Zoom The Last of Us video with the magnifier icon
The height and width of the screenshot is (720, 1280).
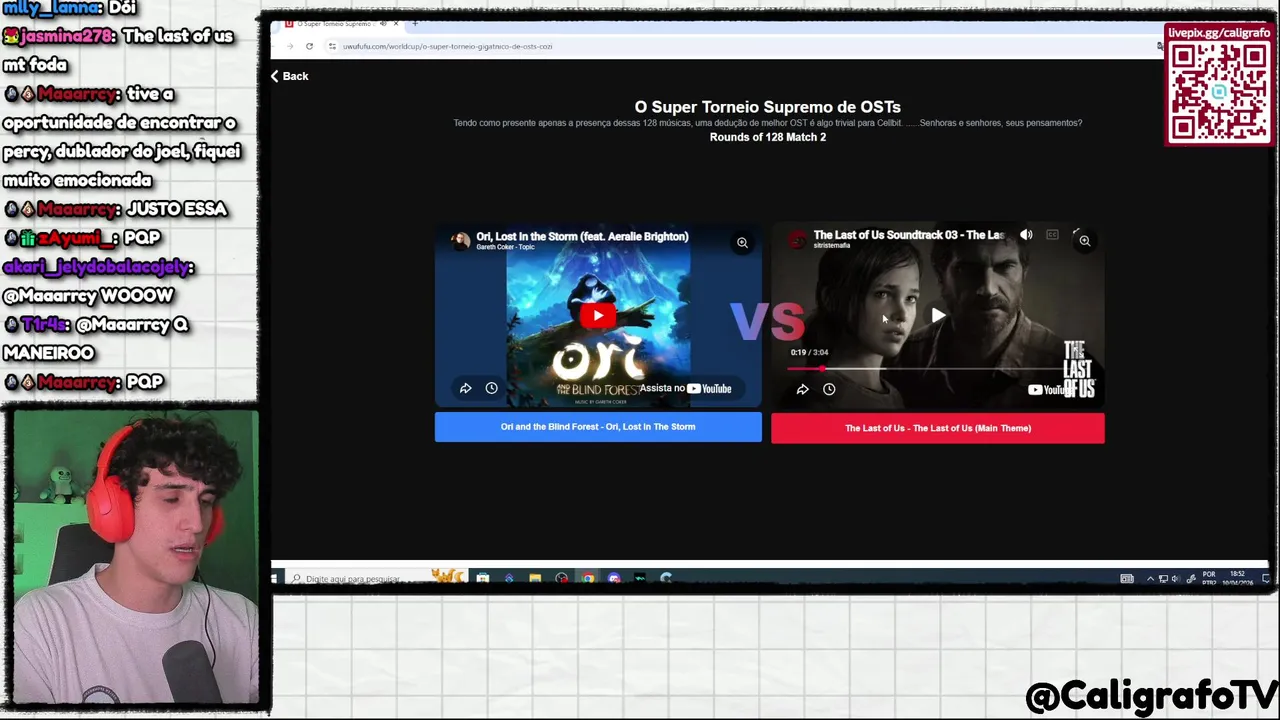tap(1084, 241)
